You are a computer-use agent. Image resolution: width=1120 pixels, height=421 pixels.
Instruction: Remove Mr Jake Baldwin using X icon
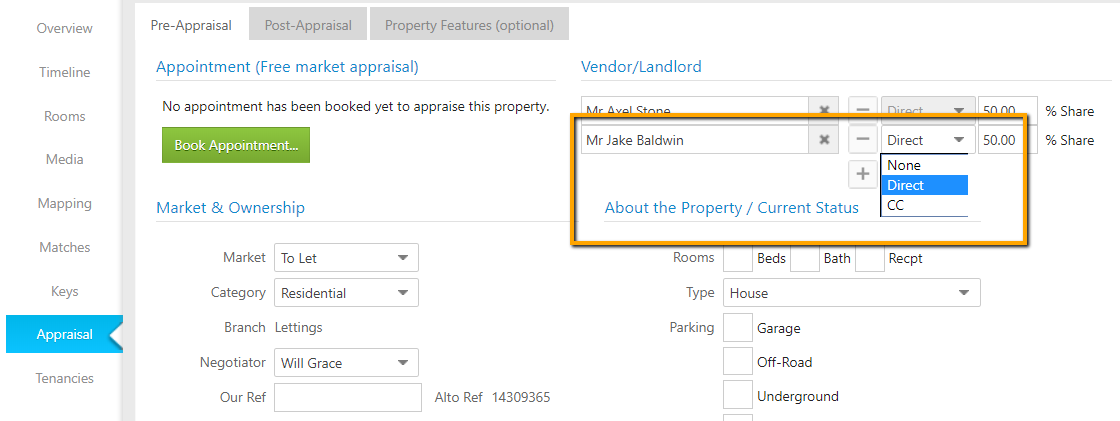click(824, 140)
